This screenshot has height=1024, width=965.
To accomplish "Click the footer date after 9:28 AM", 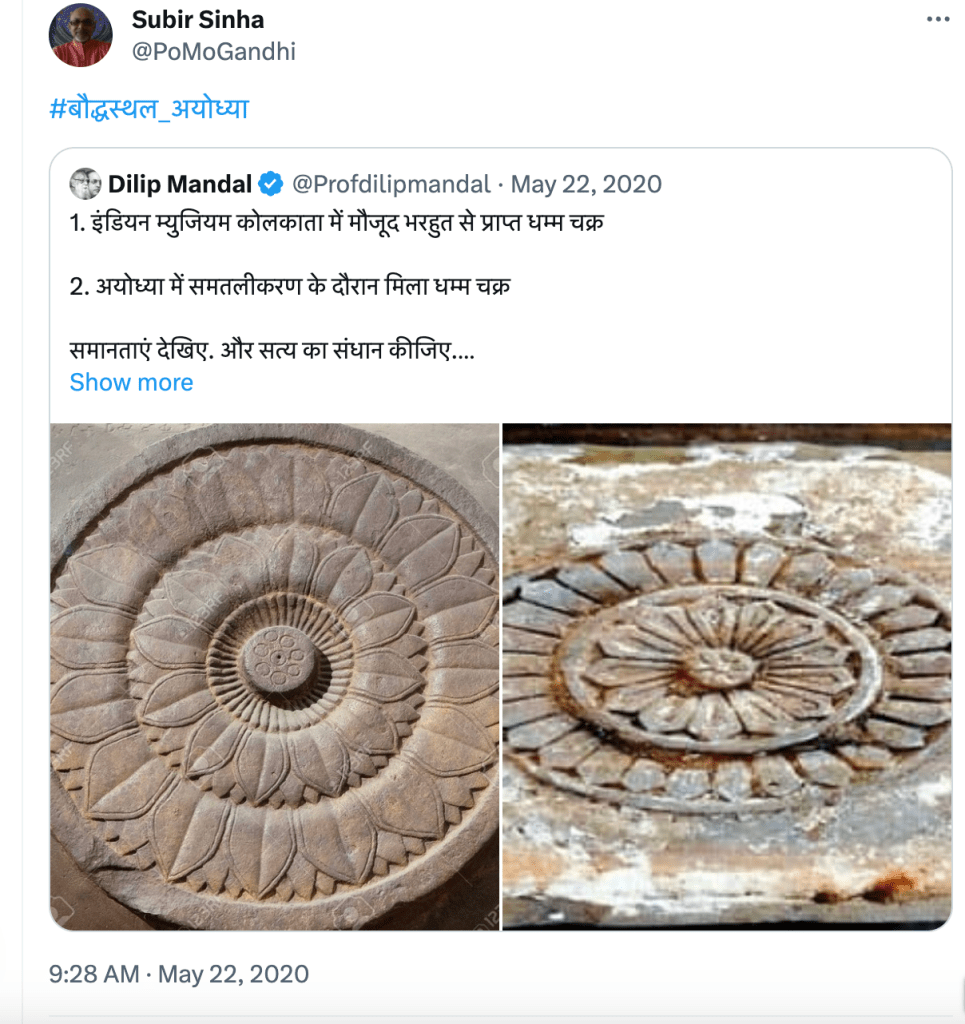I will click(x=232, y=973).
